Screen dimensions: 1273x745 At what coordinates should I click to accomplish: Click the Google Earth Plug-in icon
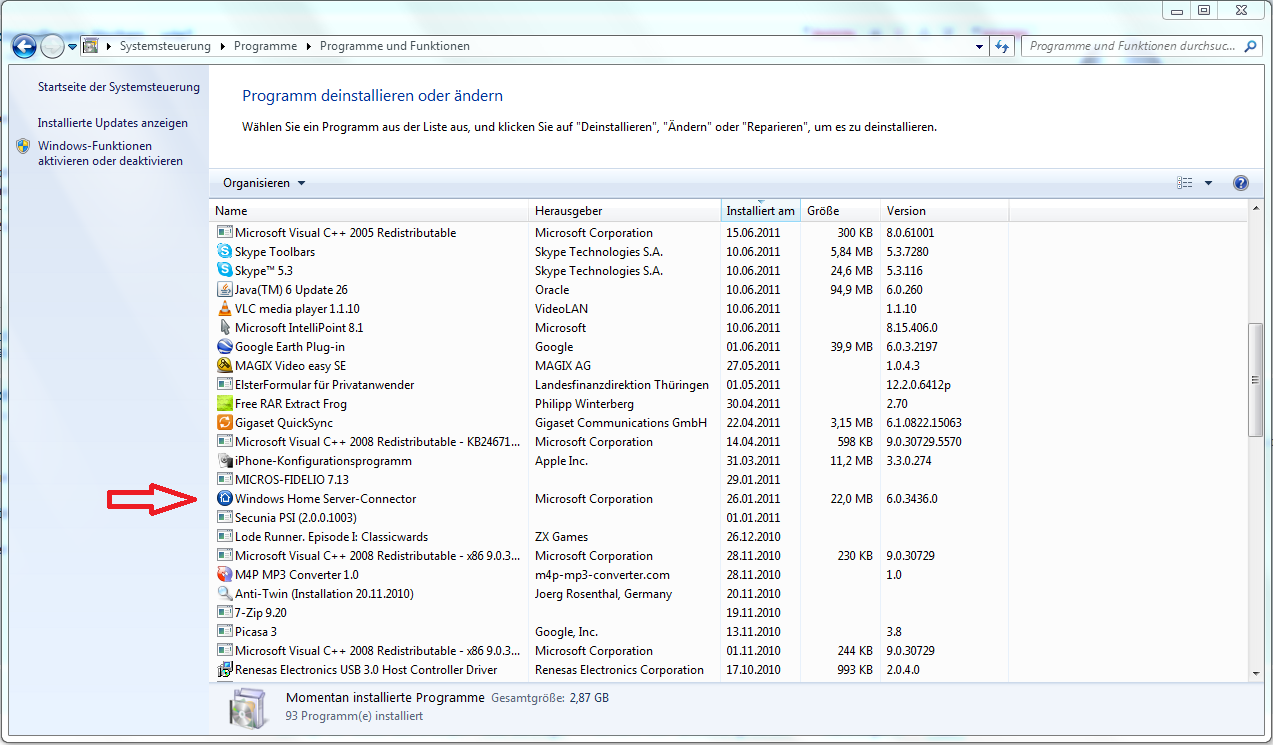pos(225,347)
